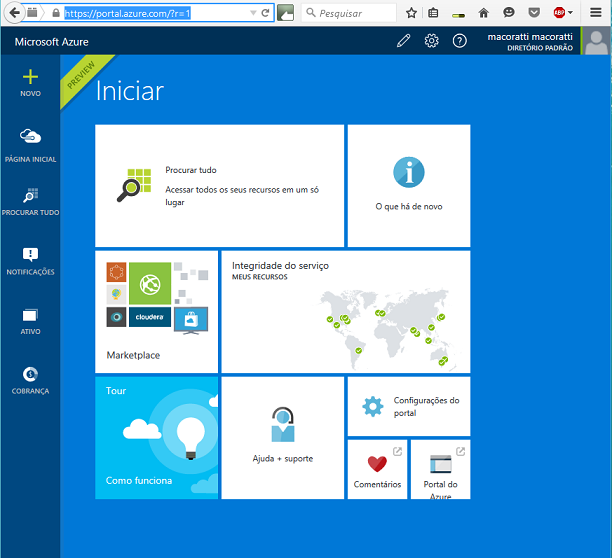The width and height of the screenshot is (612, 558).
Task: Click the browser back arrow button
Action: coord(14,13)
